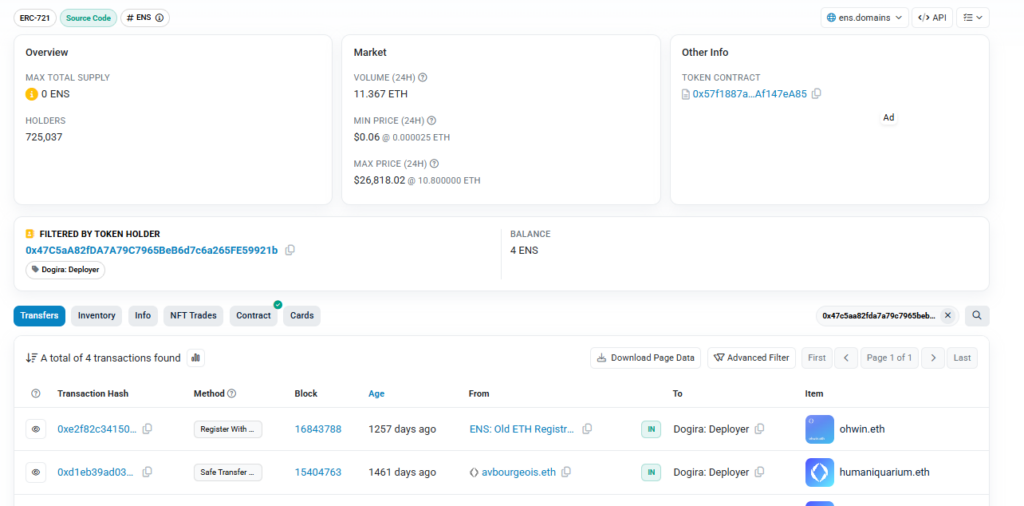Preview transaction 0xe2f82c34150 with eye icon

(x=36, y=429)
